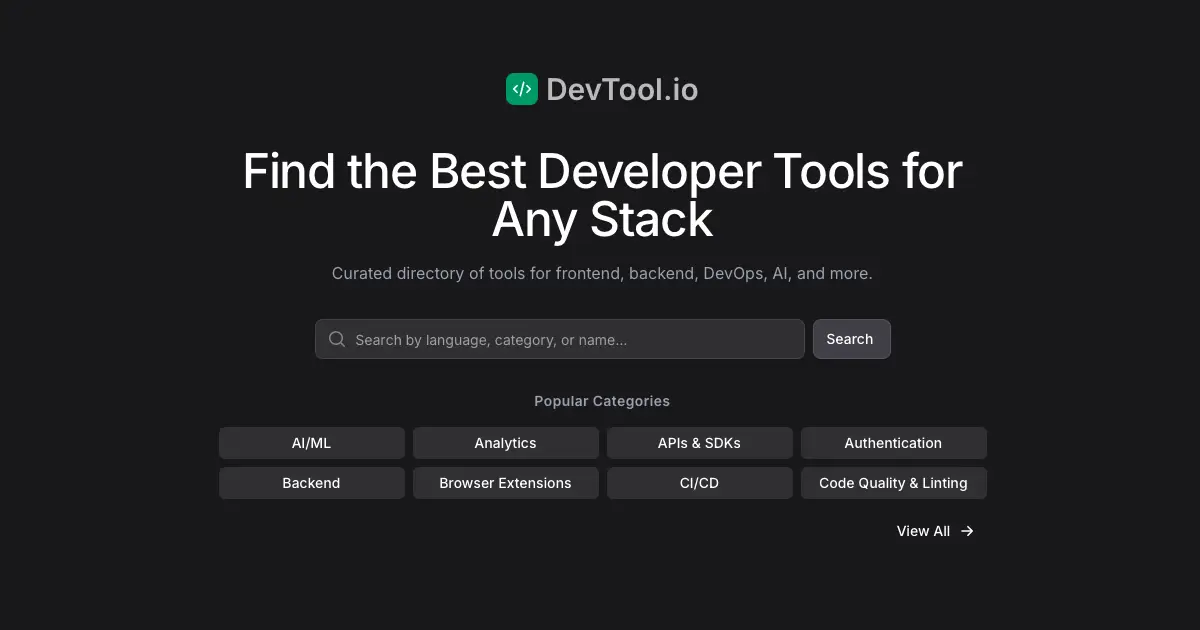
Task: Click the curated directory subtitle text
Action: coord(601,273)
